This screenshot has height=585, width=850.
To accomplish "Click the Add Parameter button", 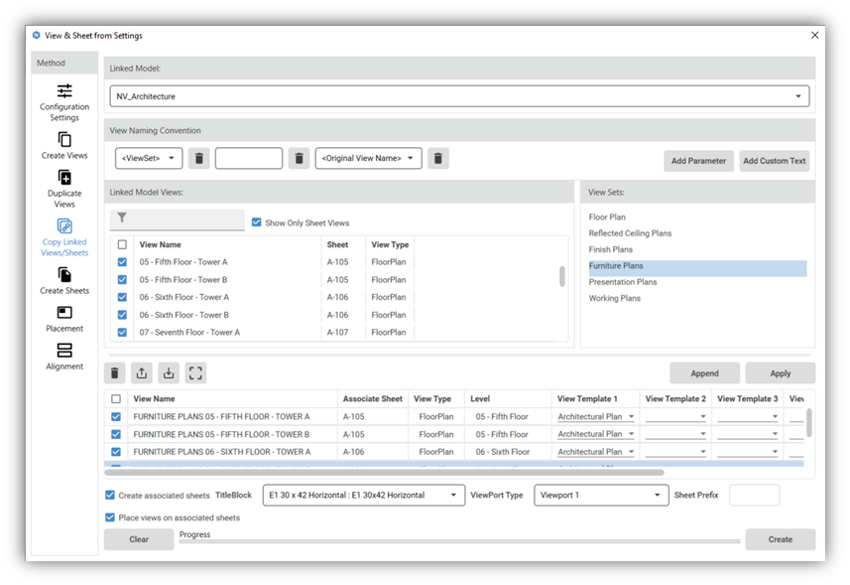I will pyautogui.click(x=699, y=161).
